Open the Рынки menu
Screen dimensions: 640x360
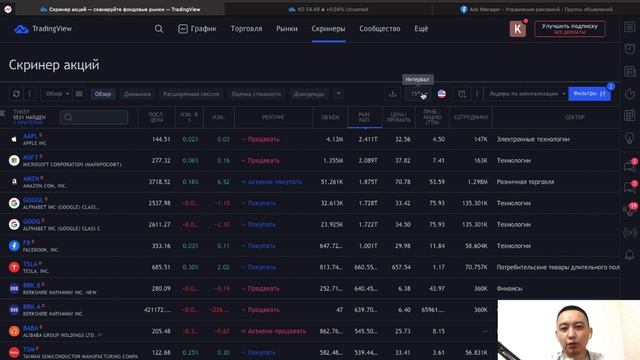[x=287, y=29]
